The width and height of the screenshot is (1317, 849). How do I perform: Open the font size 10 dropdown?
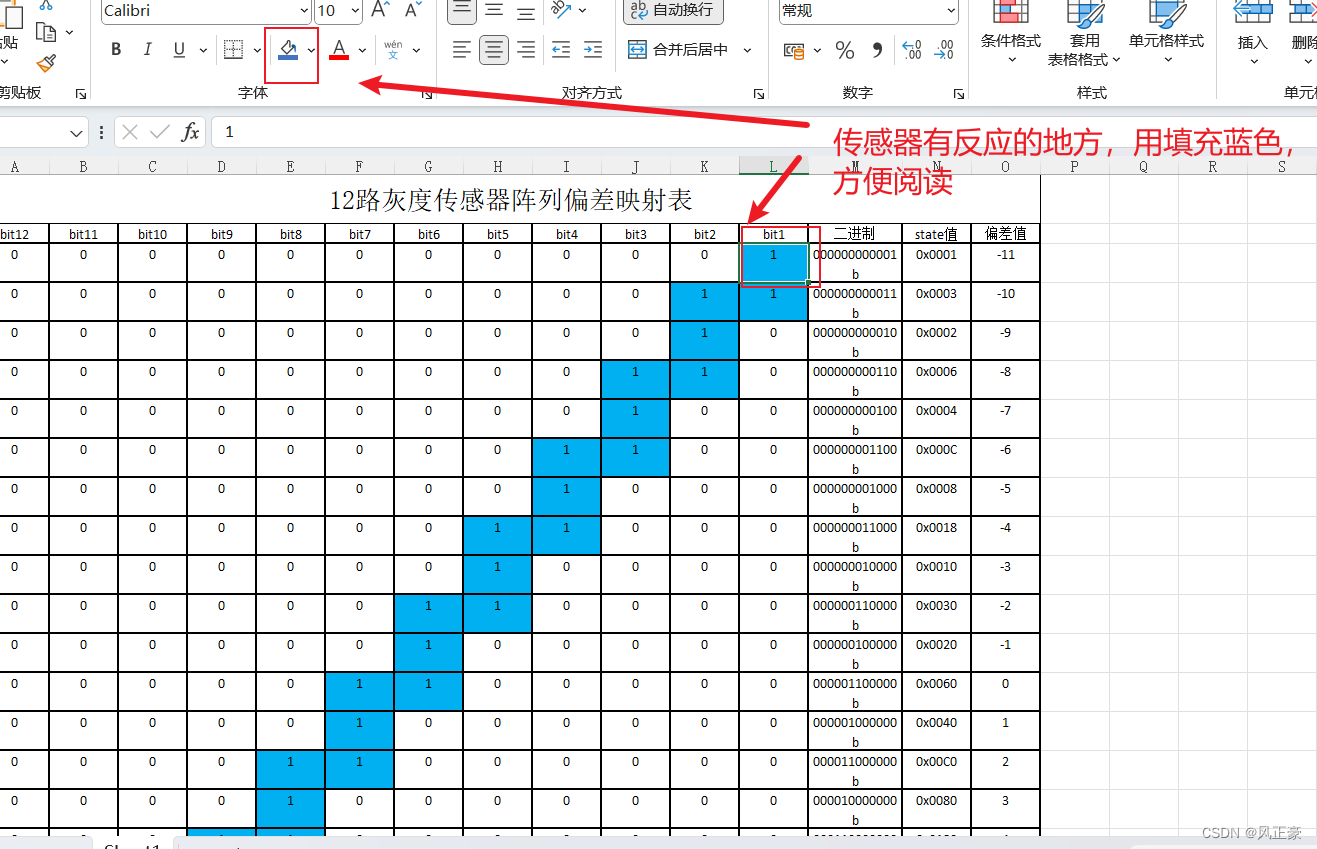[x=353, y=11]
